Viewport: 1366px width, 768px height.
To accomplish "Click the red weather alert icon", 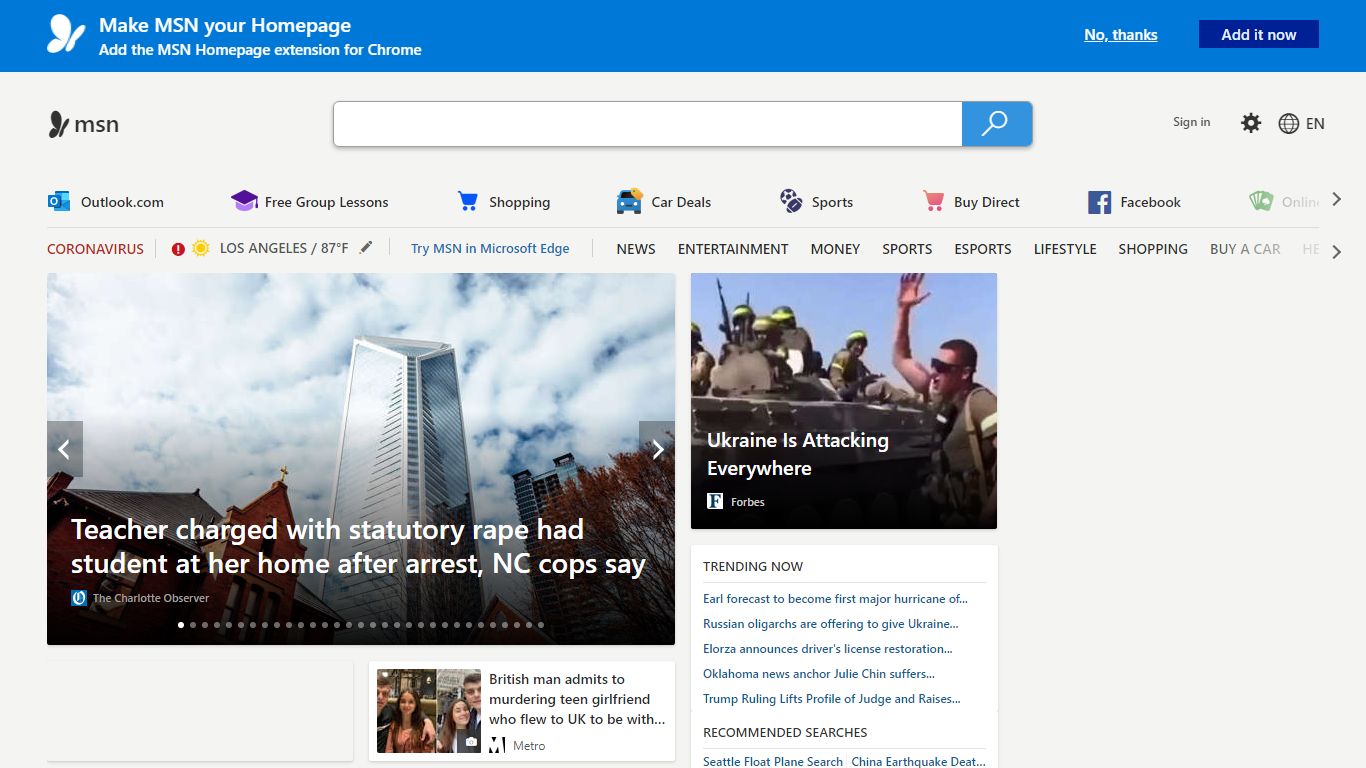I will click(x=178, y=249).
